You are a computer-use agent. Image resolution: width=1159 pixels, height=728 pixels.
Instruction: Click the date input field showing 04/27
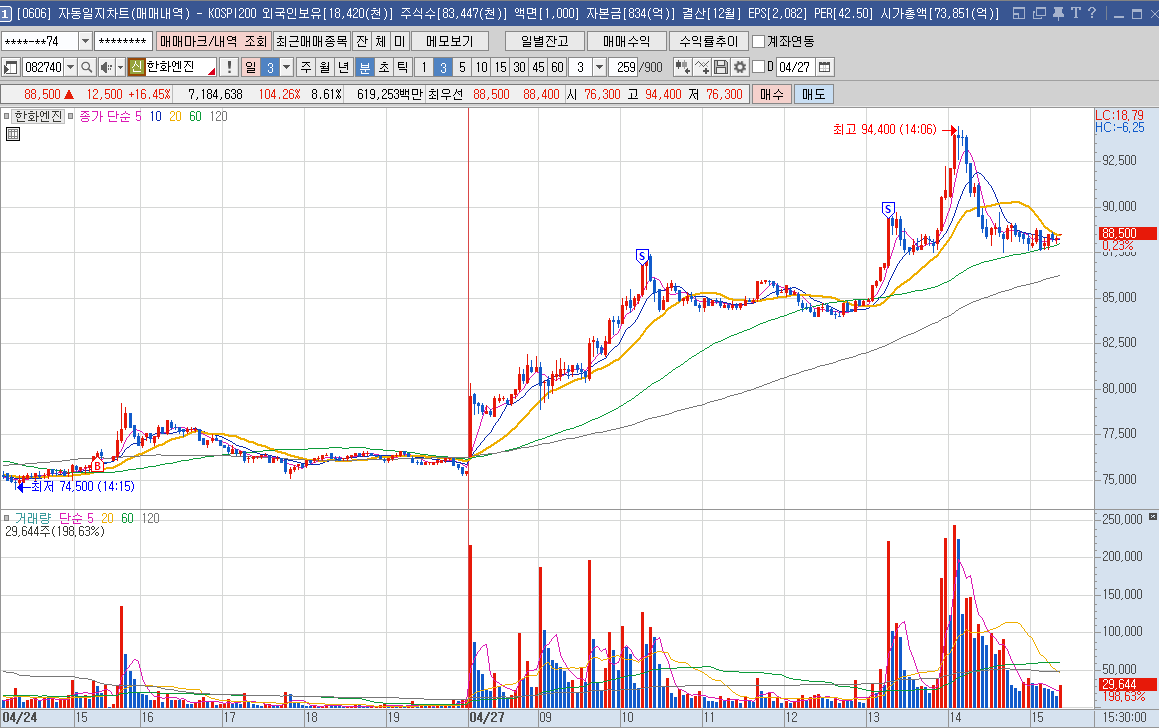point(795,67)
